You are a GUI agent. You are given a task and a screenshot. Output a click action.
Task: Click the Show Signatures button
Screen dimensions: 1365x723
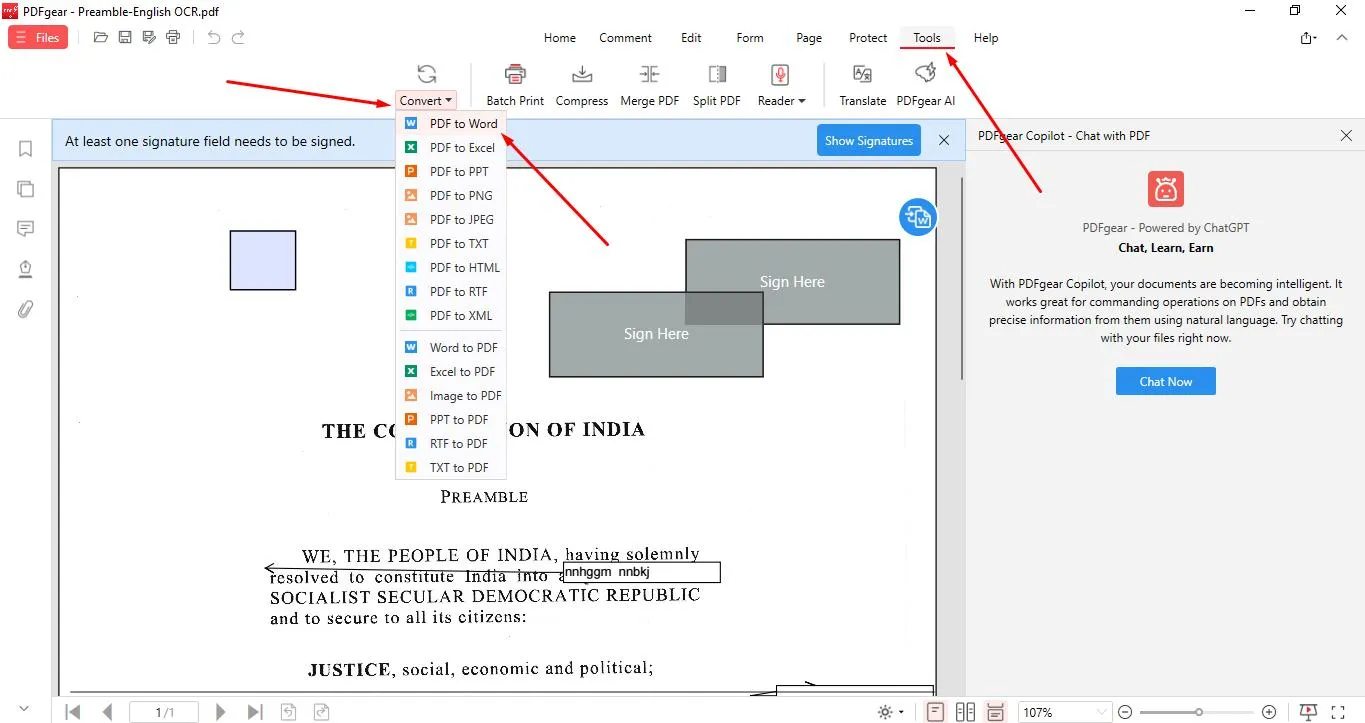[868, 141]
